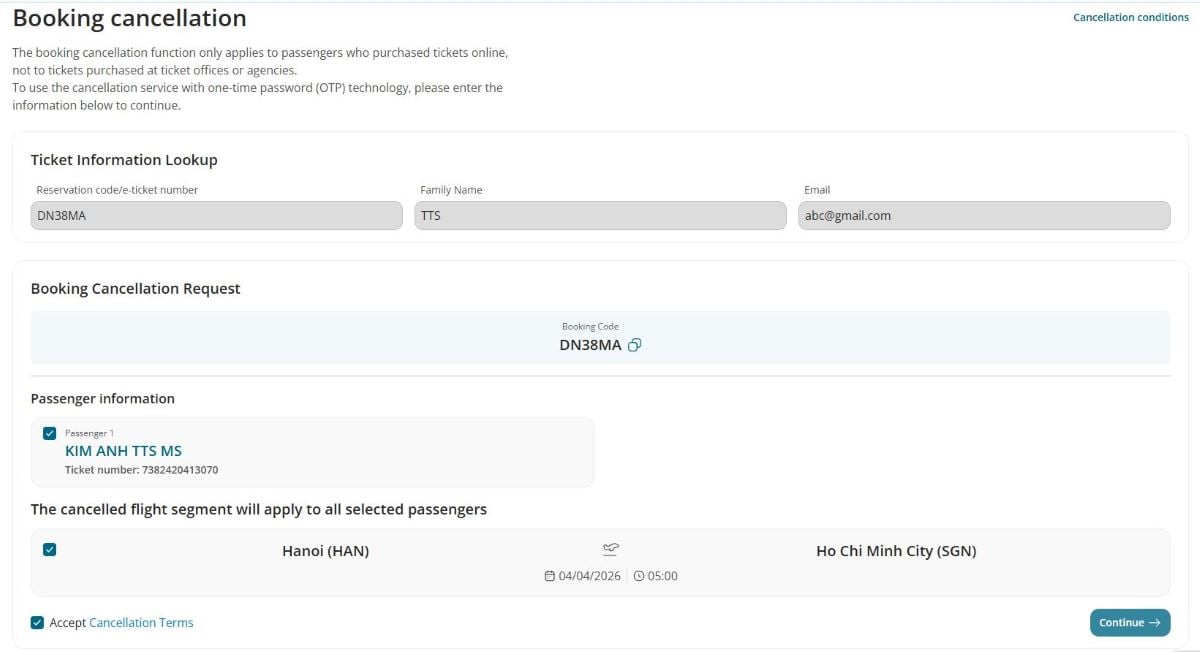This screenshot has width=1200, height=652.
Task: Click the Reservation code field
Action: [216, 215]
